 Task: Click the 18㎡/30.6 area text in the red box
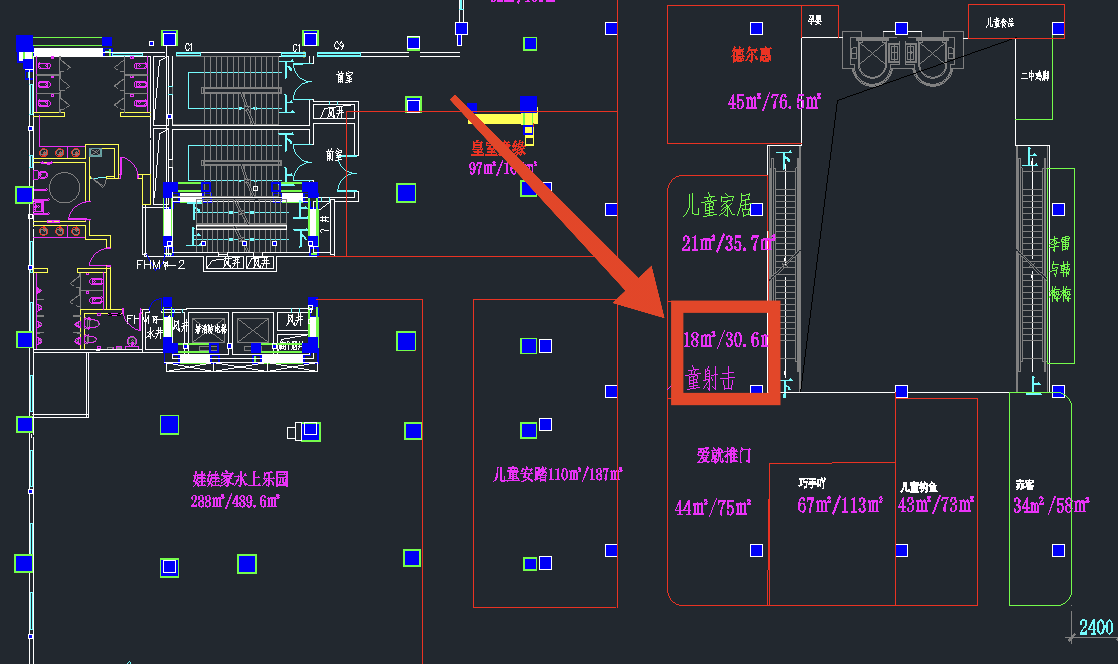pyautogui.click(x=725, y=340)
